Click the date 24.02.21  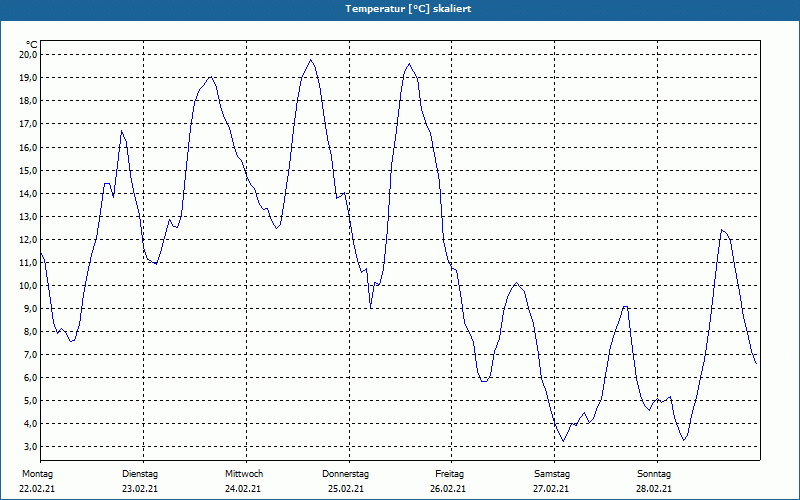coord(243,489)
